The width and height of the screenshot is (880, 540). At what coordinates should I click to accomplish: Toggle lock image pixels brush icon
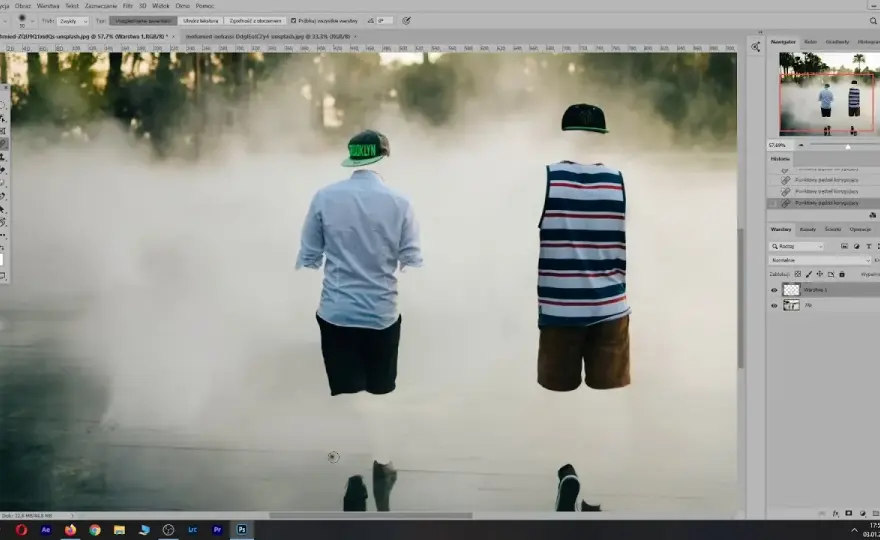coord(809,274)
